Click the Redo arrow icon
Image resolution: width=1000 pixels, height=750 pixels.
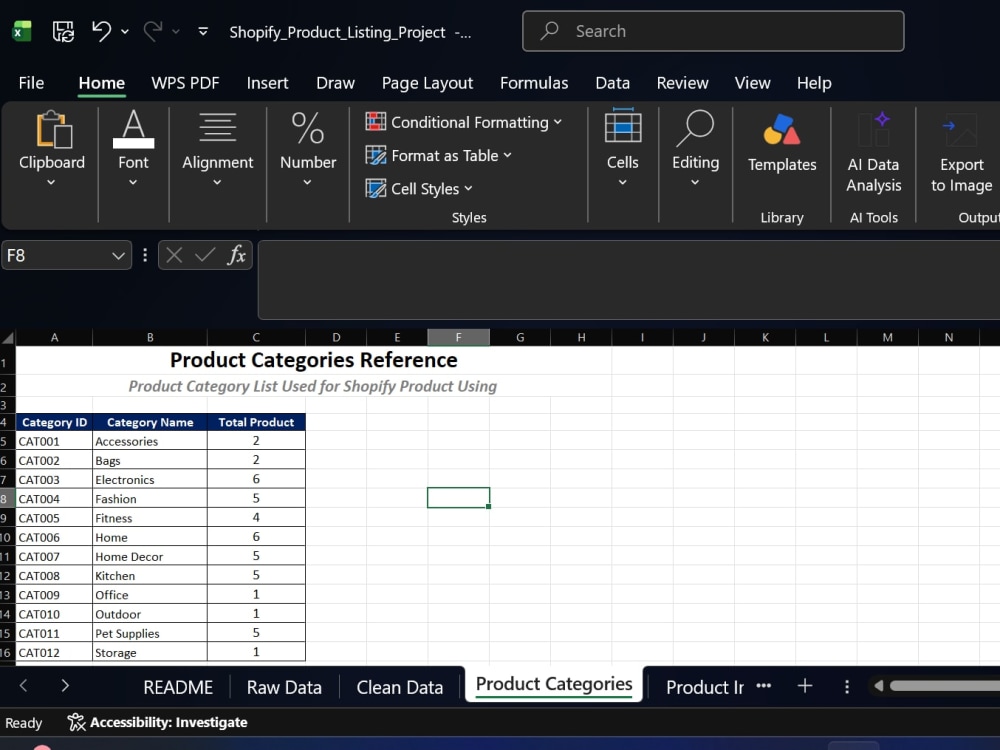(152, 31)
